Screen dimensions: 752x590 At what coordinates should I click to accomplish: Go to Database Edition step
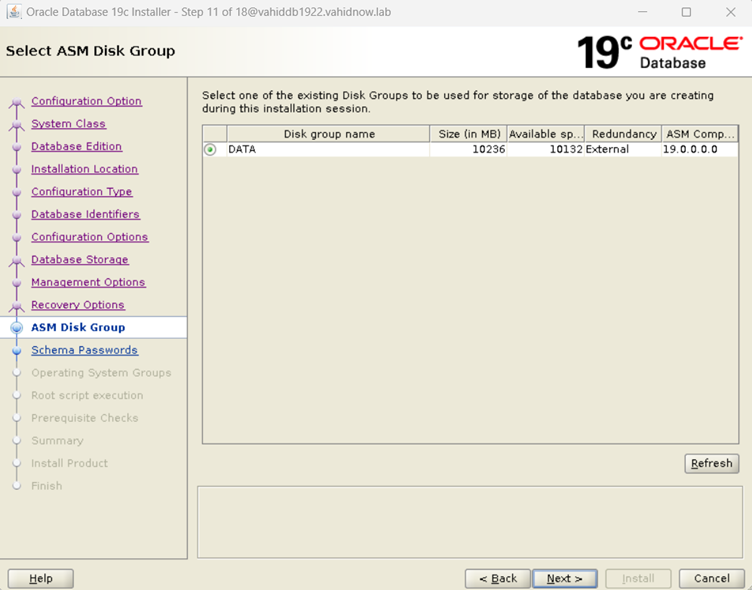pos(76,147)
